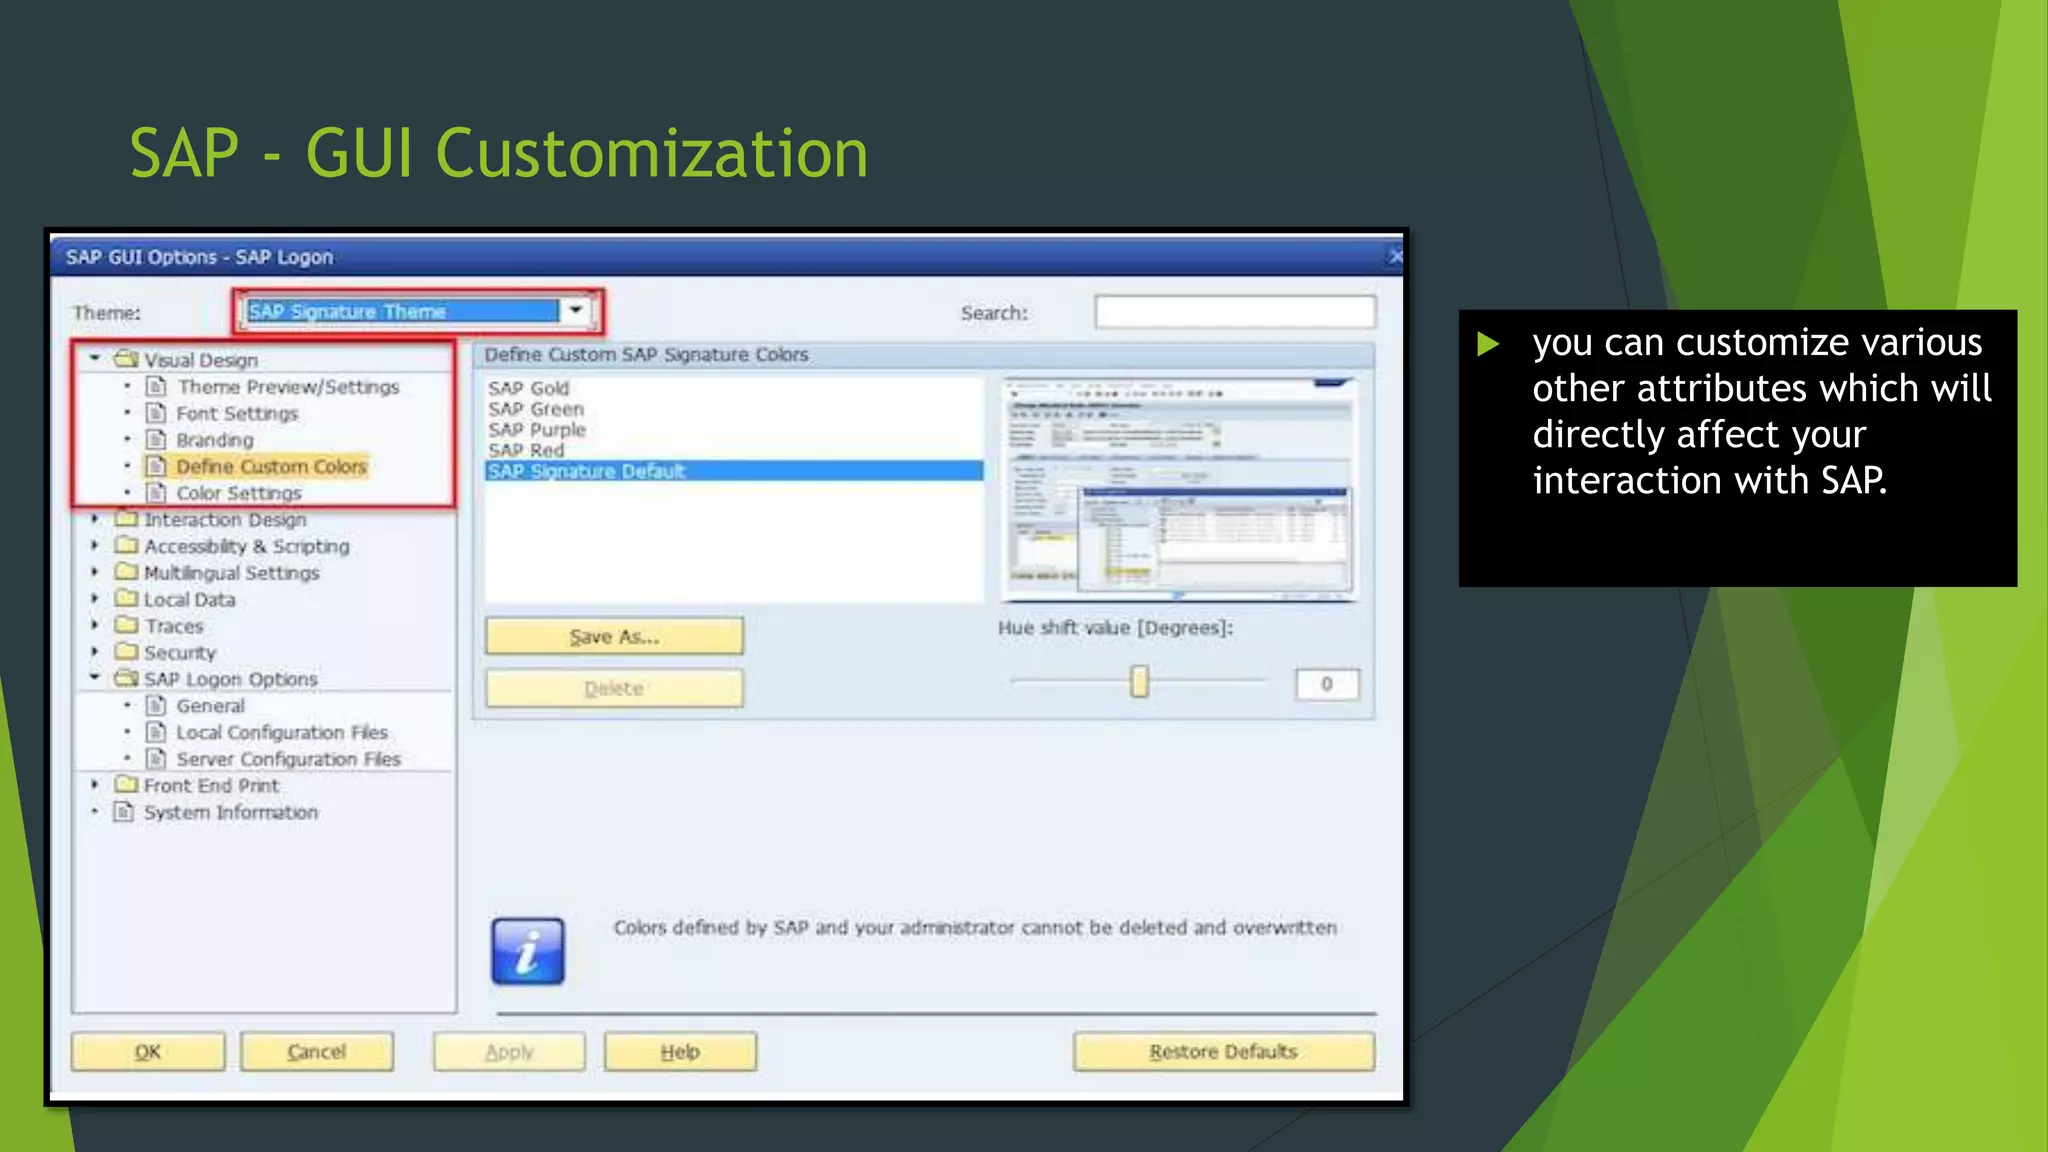This screenshot has width=2048, height=1152.
Task: Click the System Information page icon
Action: (124, 811)
